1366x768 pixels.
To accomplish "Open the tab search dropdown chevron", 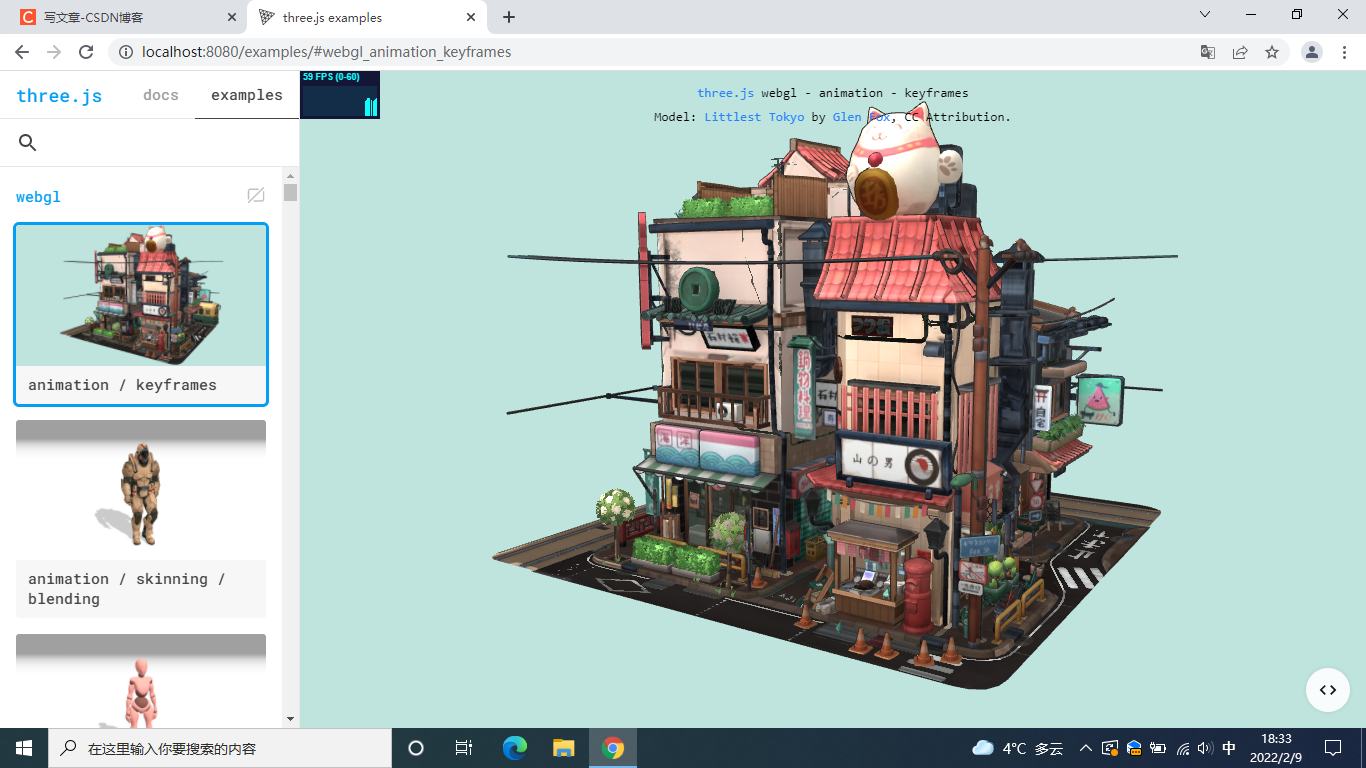I will click(x=1205, y=14).
